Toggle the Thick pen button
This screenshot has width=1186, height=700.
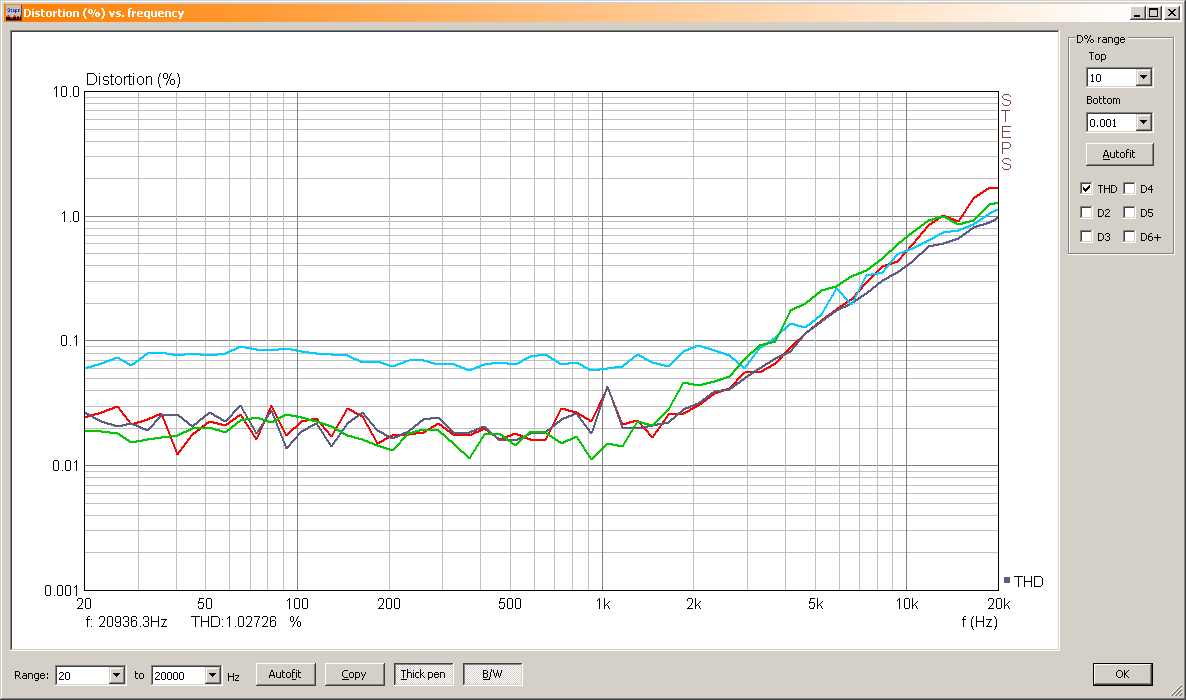(x=424, y=674)
